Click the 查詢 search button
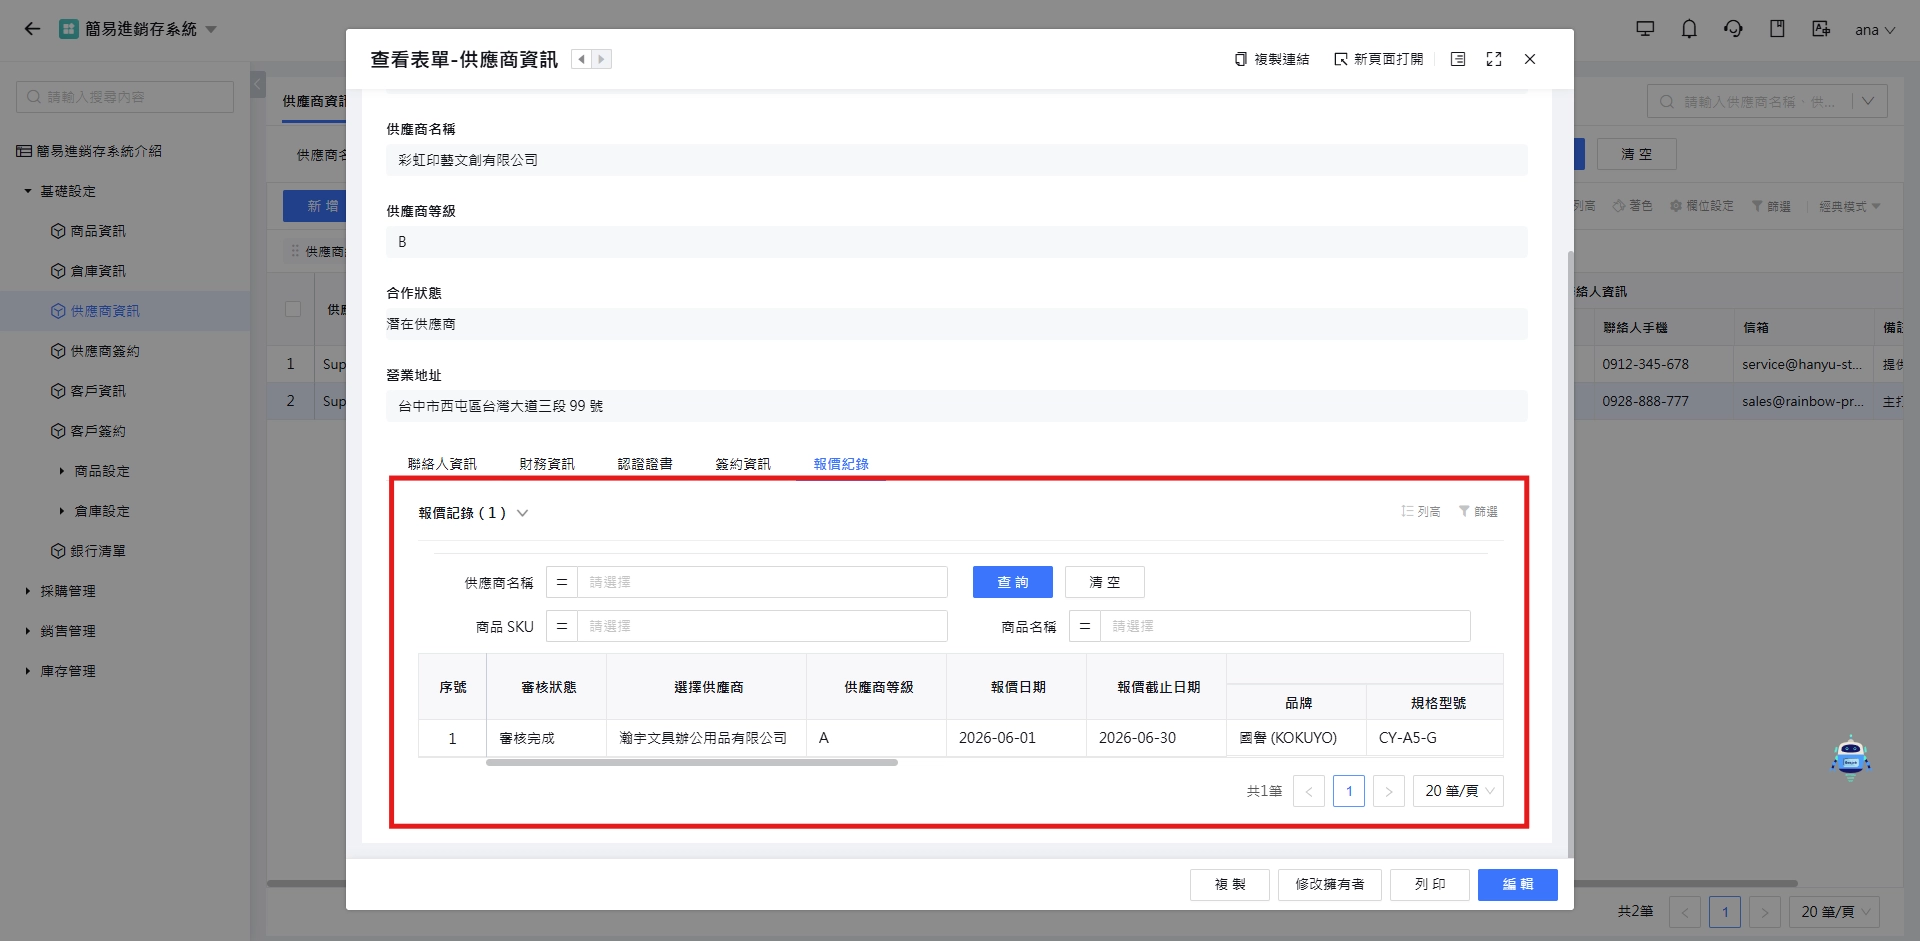This screenshot has width=1920, height=941. coord(1013,582)
